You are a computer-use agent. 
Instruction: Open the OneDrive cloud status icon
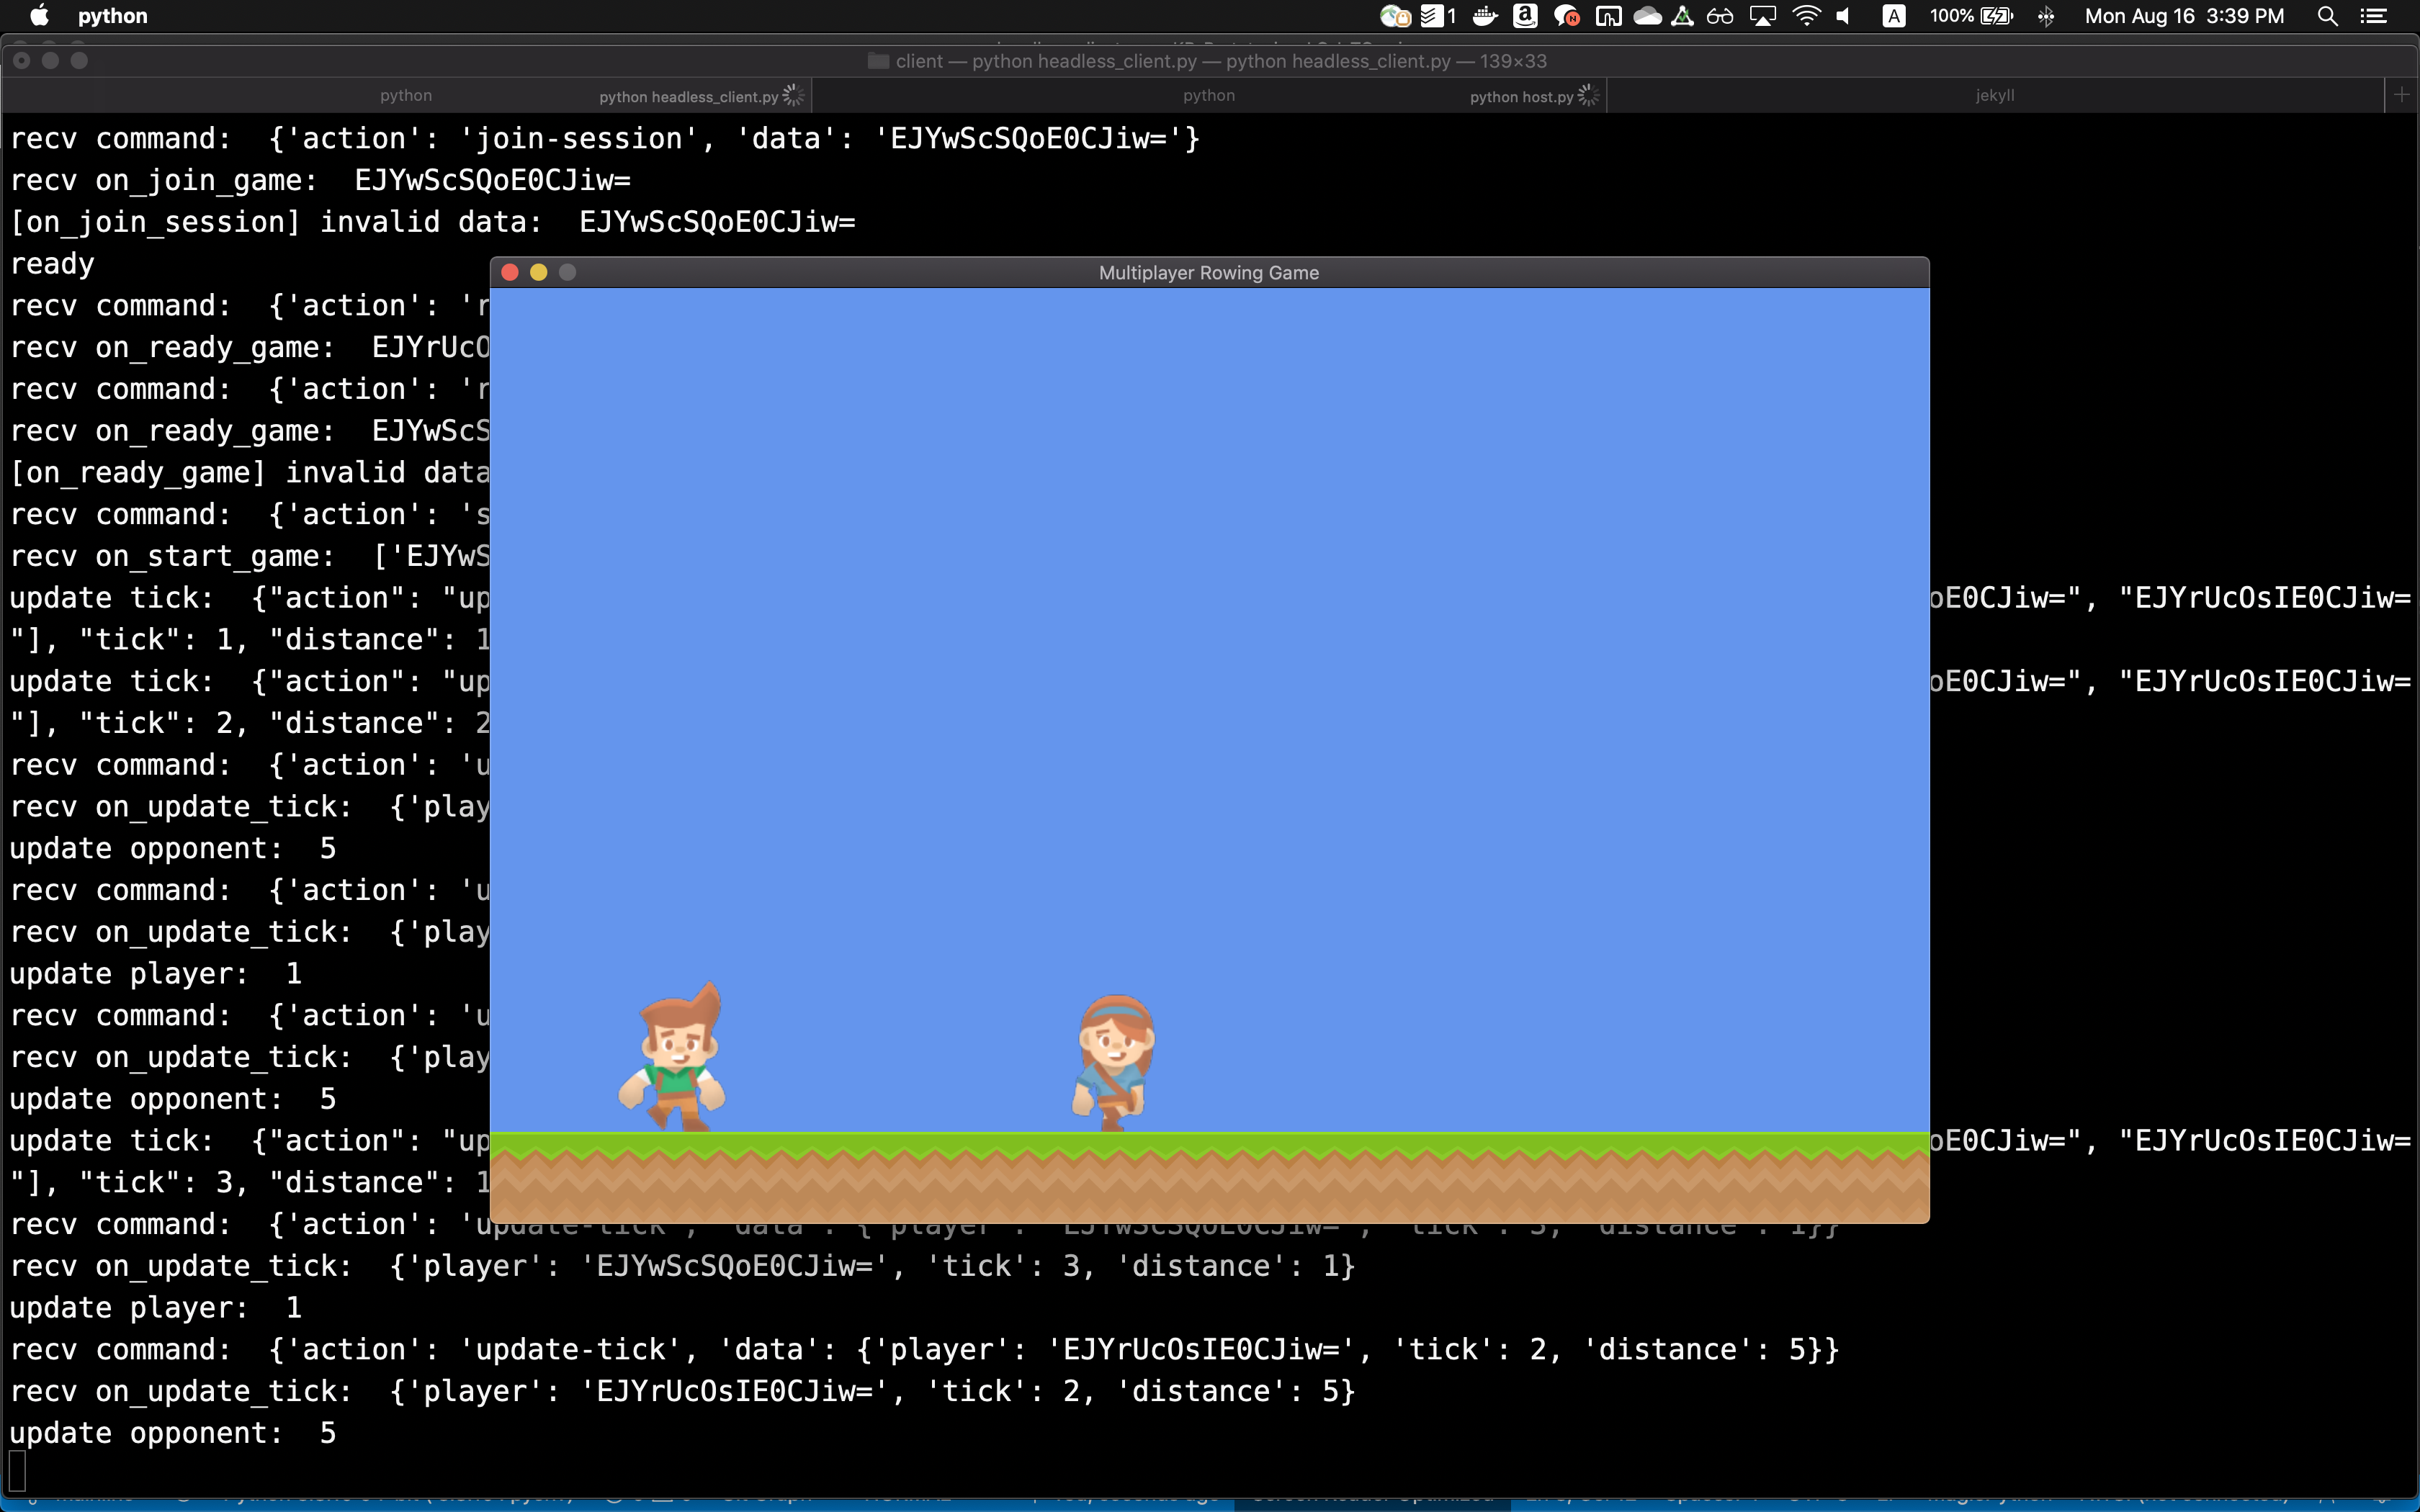tap(1647, 16)
